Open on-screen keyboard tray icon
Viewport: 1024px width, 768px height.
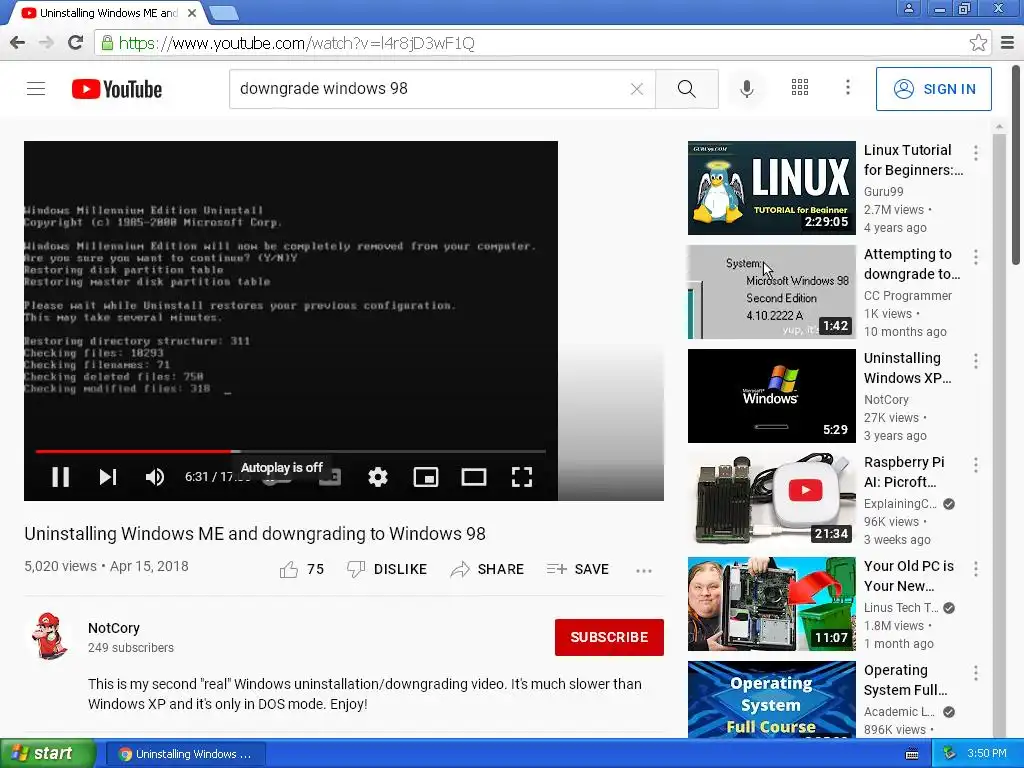tap(912, 754)
